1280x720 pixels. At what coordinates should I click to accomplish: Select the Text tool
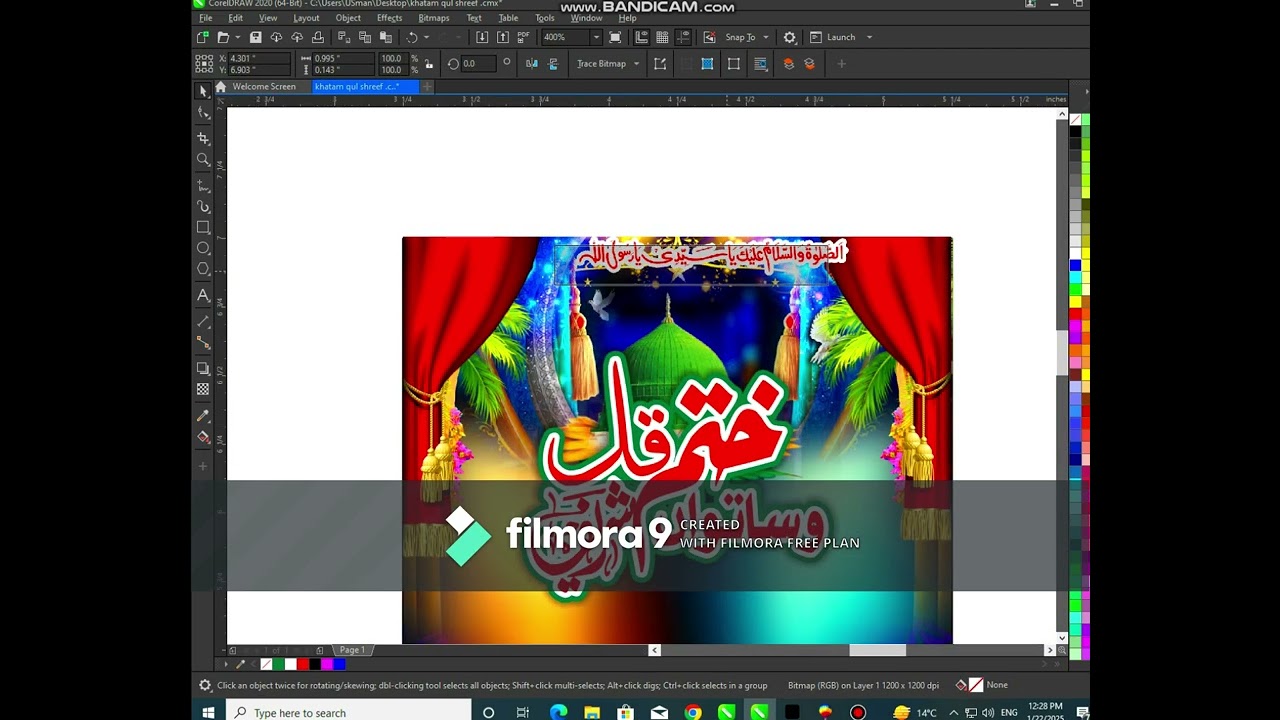tap(203, 295)
